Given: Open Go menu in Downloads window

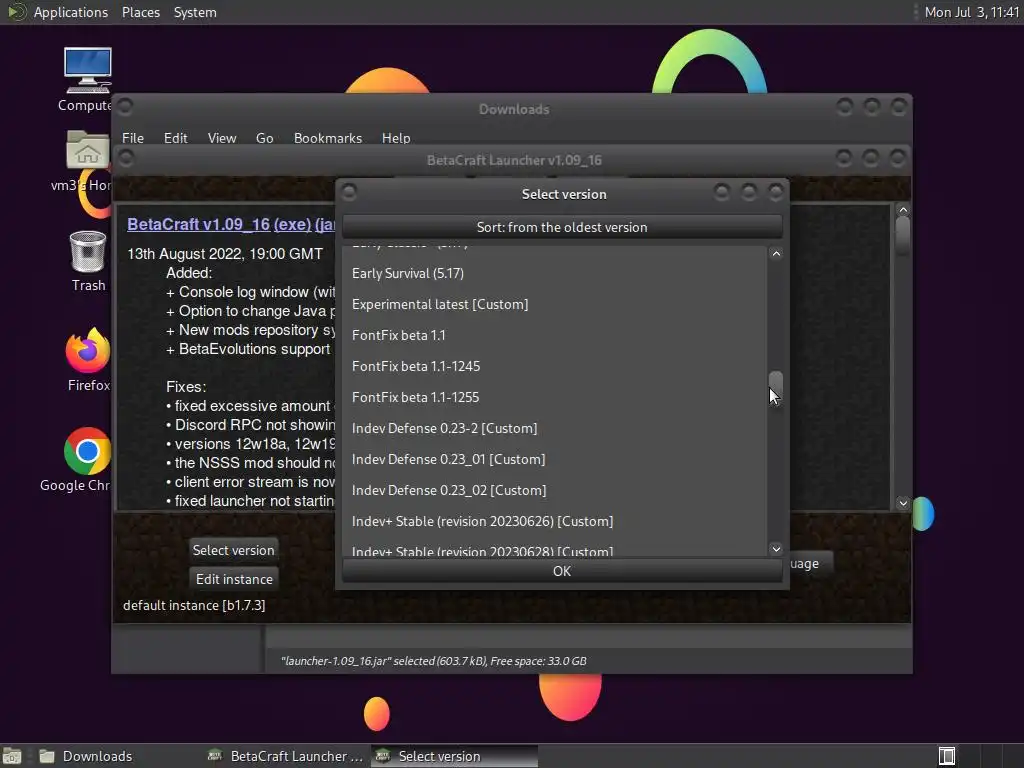Looking at the screenshot, I should tap(264, 138).
